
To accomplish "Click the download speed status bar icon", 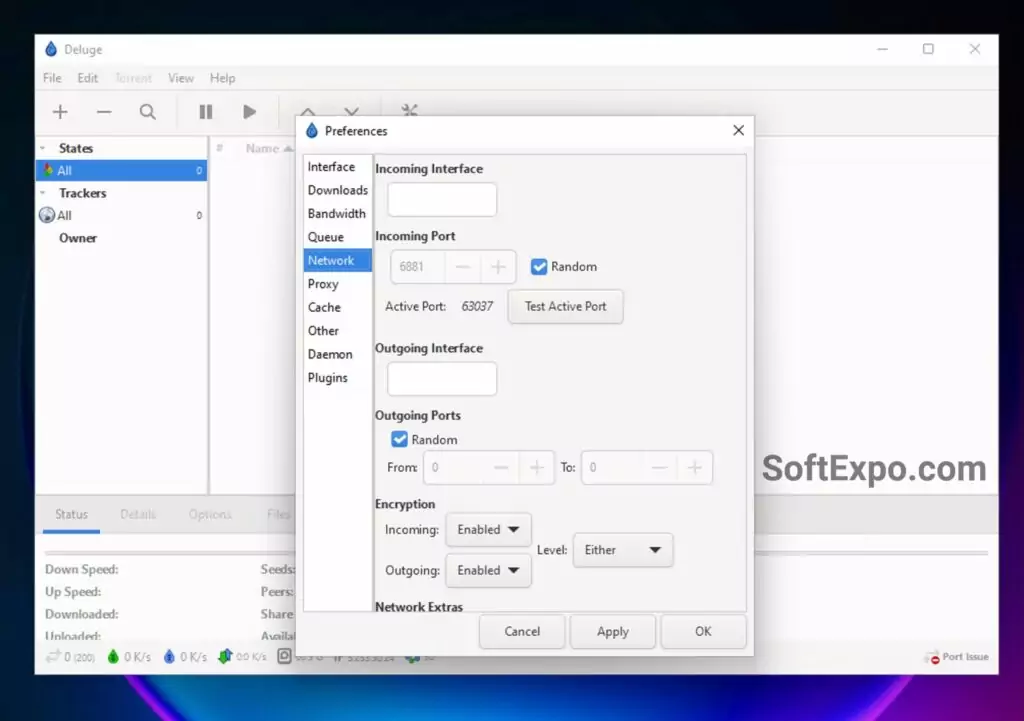I will point(113,657).
